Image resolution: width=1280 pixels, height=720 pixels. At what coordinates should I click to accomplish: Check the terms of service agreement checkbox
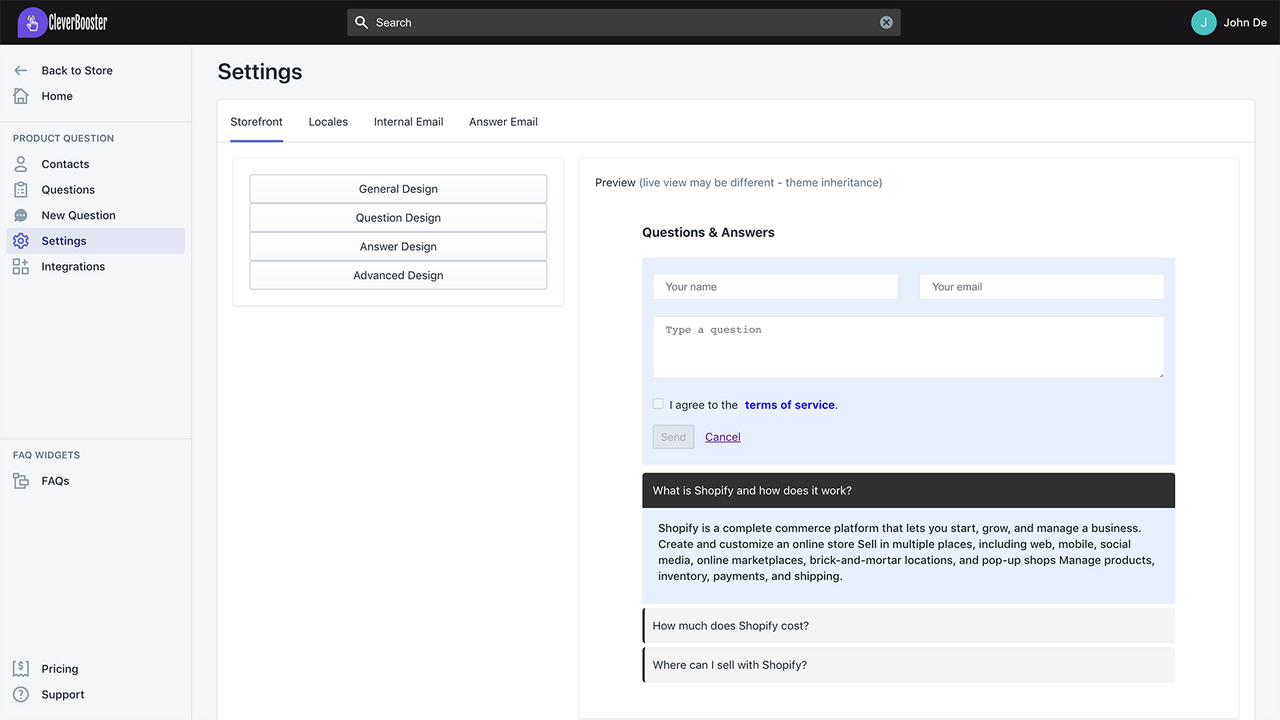click(658, 403)
